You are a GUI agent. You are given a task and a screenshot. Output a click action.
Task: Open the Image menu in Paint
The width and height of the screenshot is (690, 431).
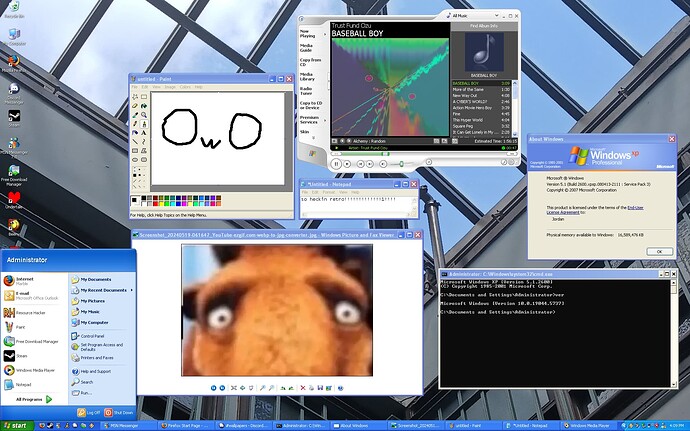point(170,87)
